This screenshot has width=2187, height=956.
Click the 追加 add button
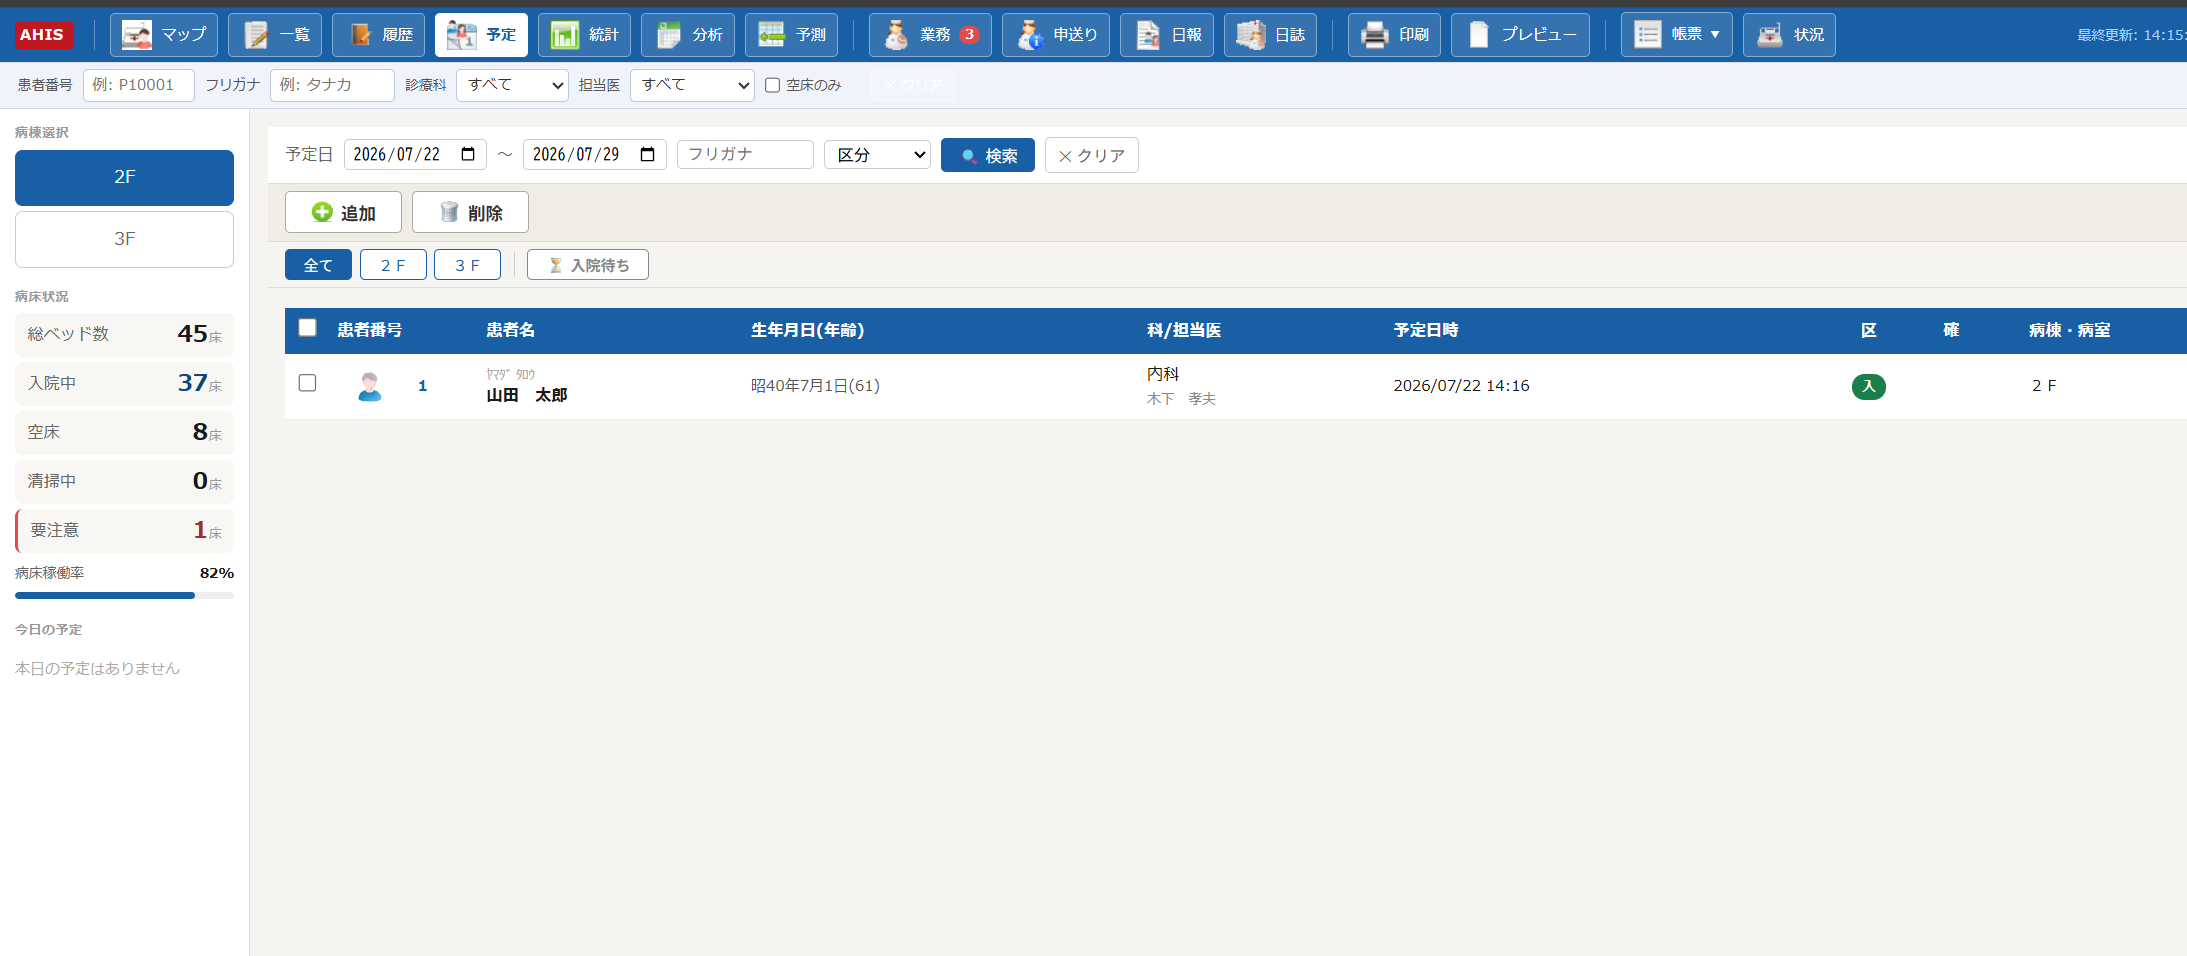click(x=343, y=212)
